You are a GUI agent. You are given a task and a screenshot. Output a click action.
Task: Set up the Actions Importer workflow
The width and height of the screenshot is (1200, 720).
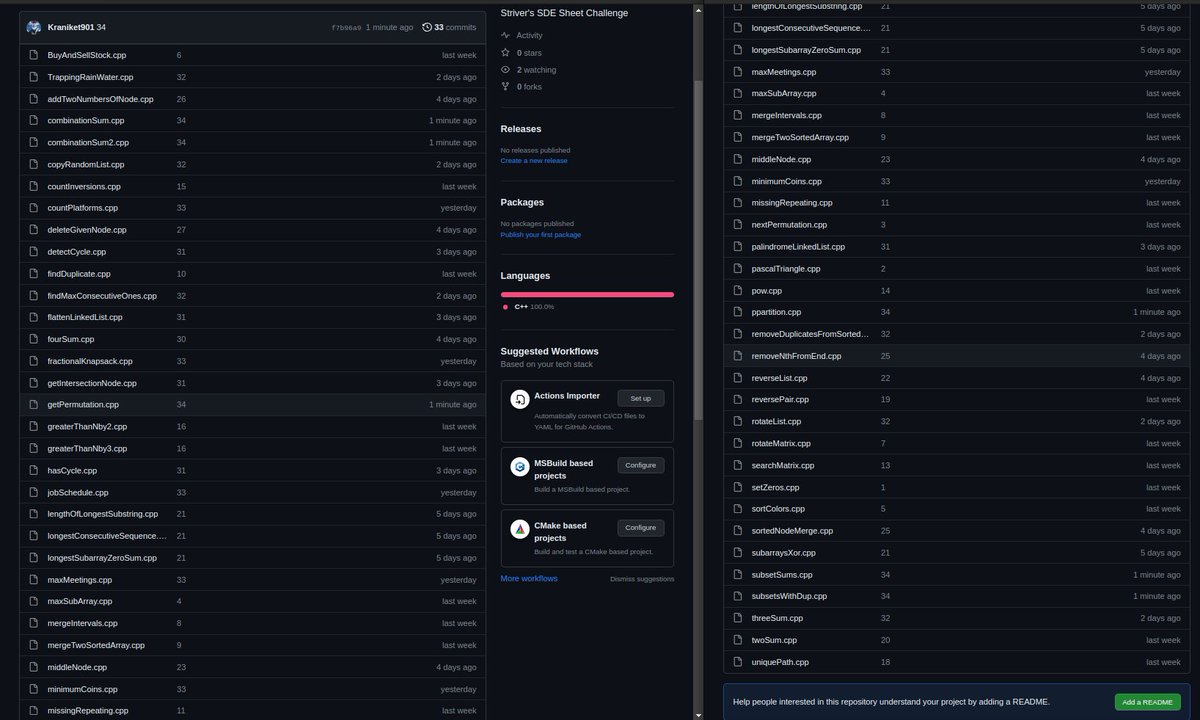(x=640, y=398)
